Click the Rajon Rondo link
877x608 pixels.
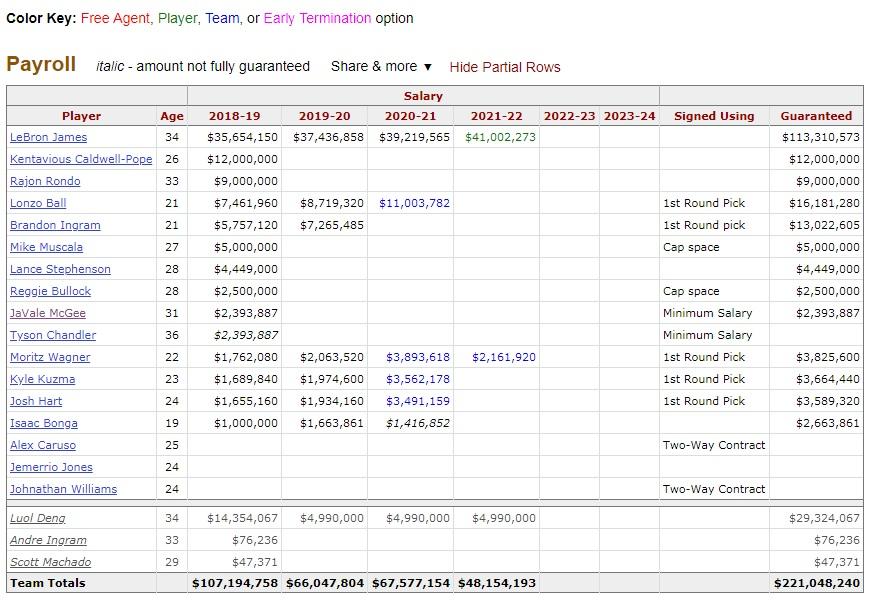[45, 181]
